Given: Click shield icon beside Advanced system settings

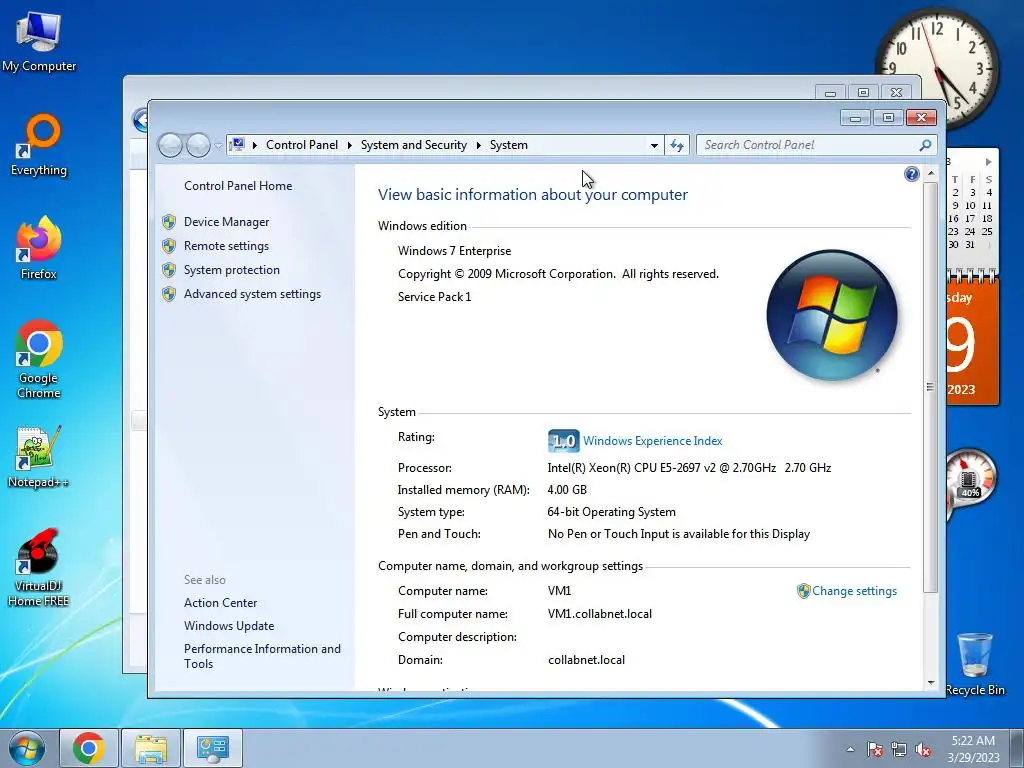Looking at the screenshot, I should [x=169, y=294].
